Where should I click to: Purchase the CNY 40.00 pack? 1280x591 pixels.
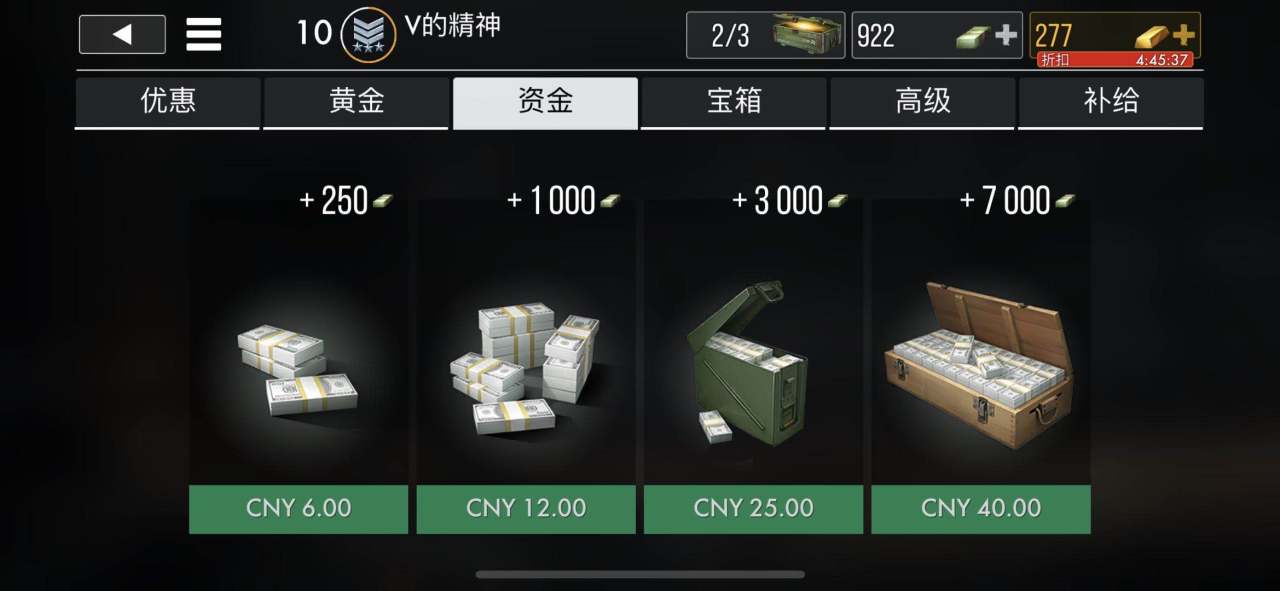click(x=980, y=509)
